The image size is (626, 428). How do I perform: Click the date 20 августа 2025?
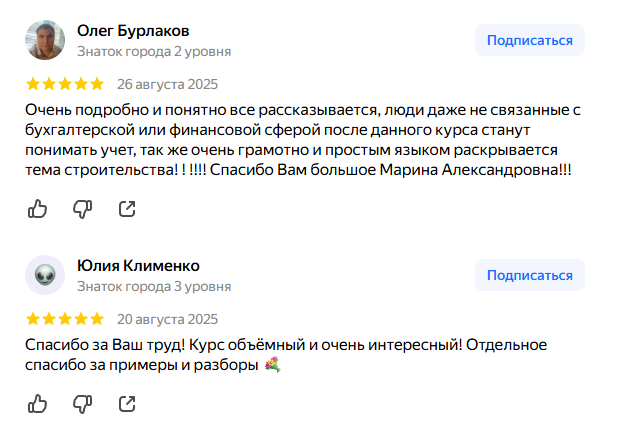[167, 320]
